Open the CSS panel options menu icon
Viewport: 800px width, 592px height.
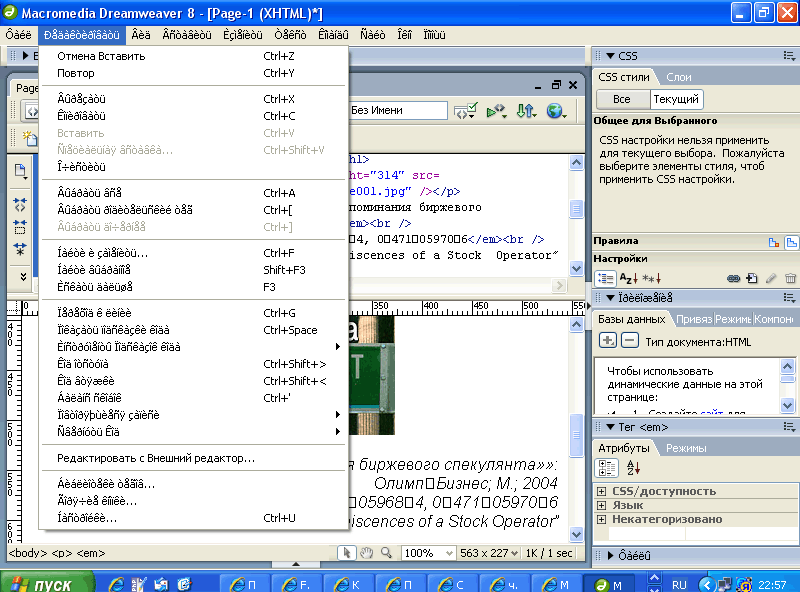click(x=789, y=56)
